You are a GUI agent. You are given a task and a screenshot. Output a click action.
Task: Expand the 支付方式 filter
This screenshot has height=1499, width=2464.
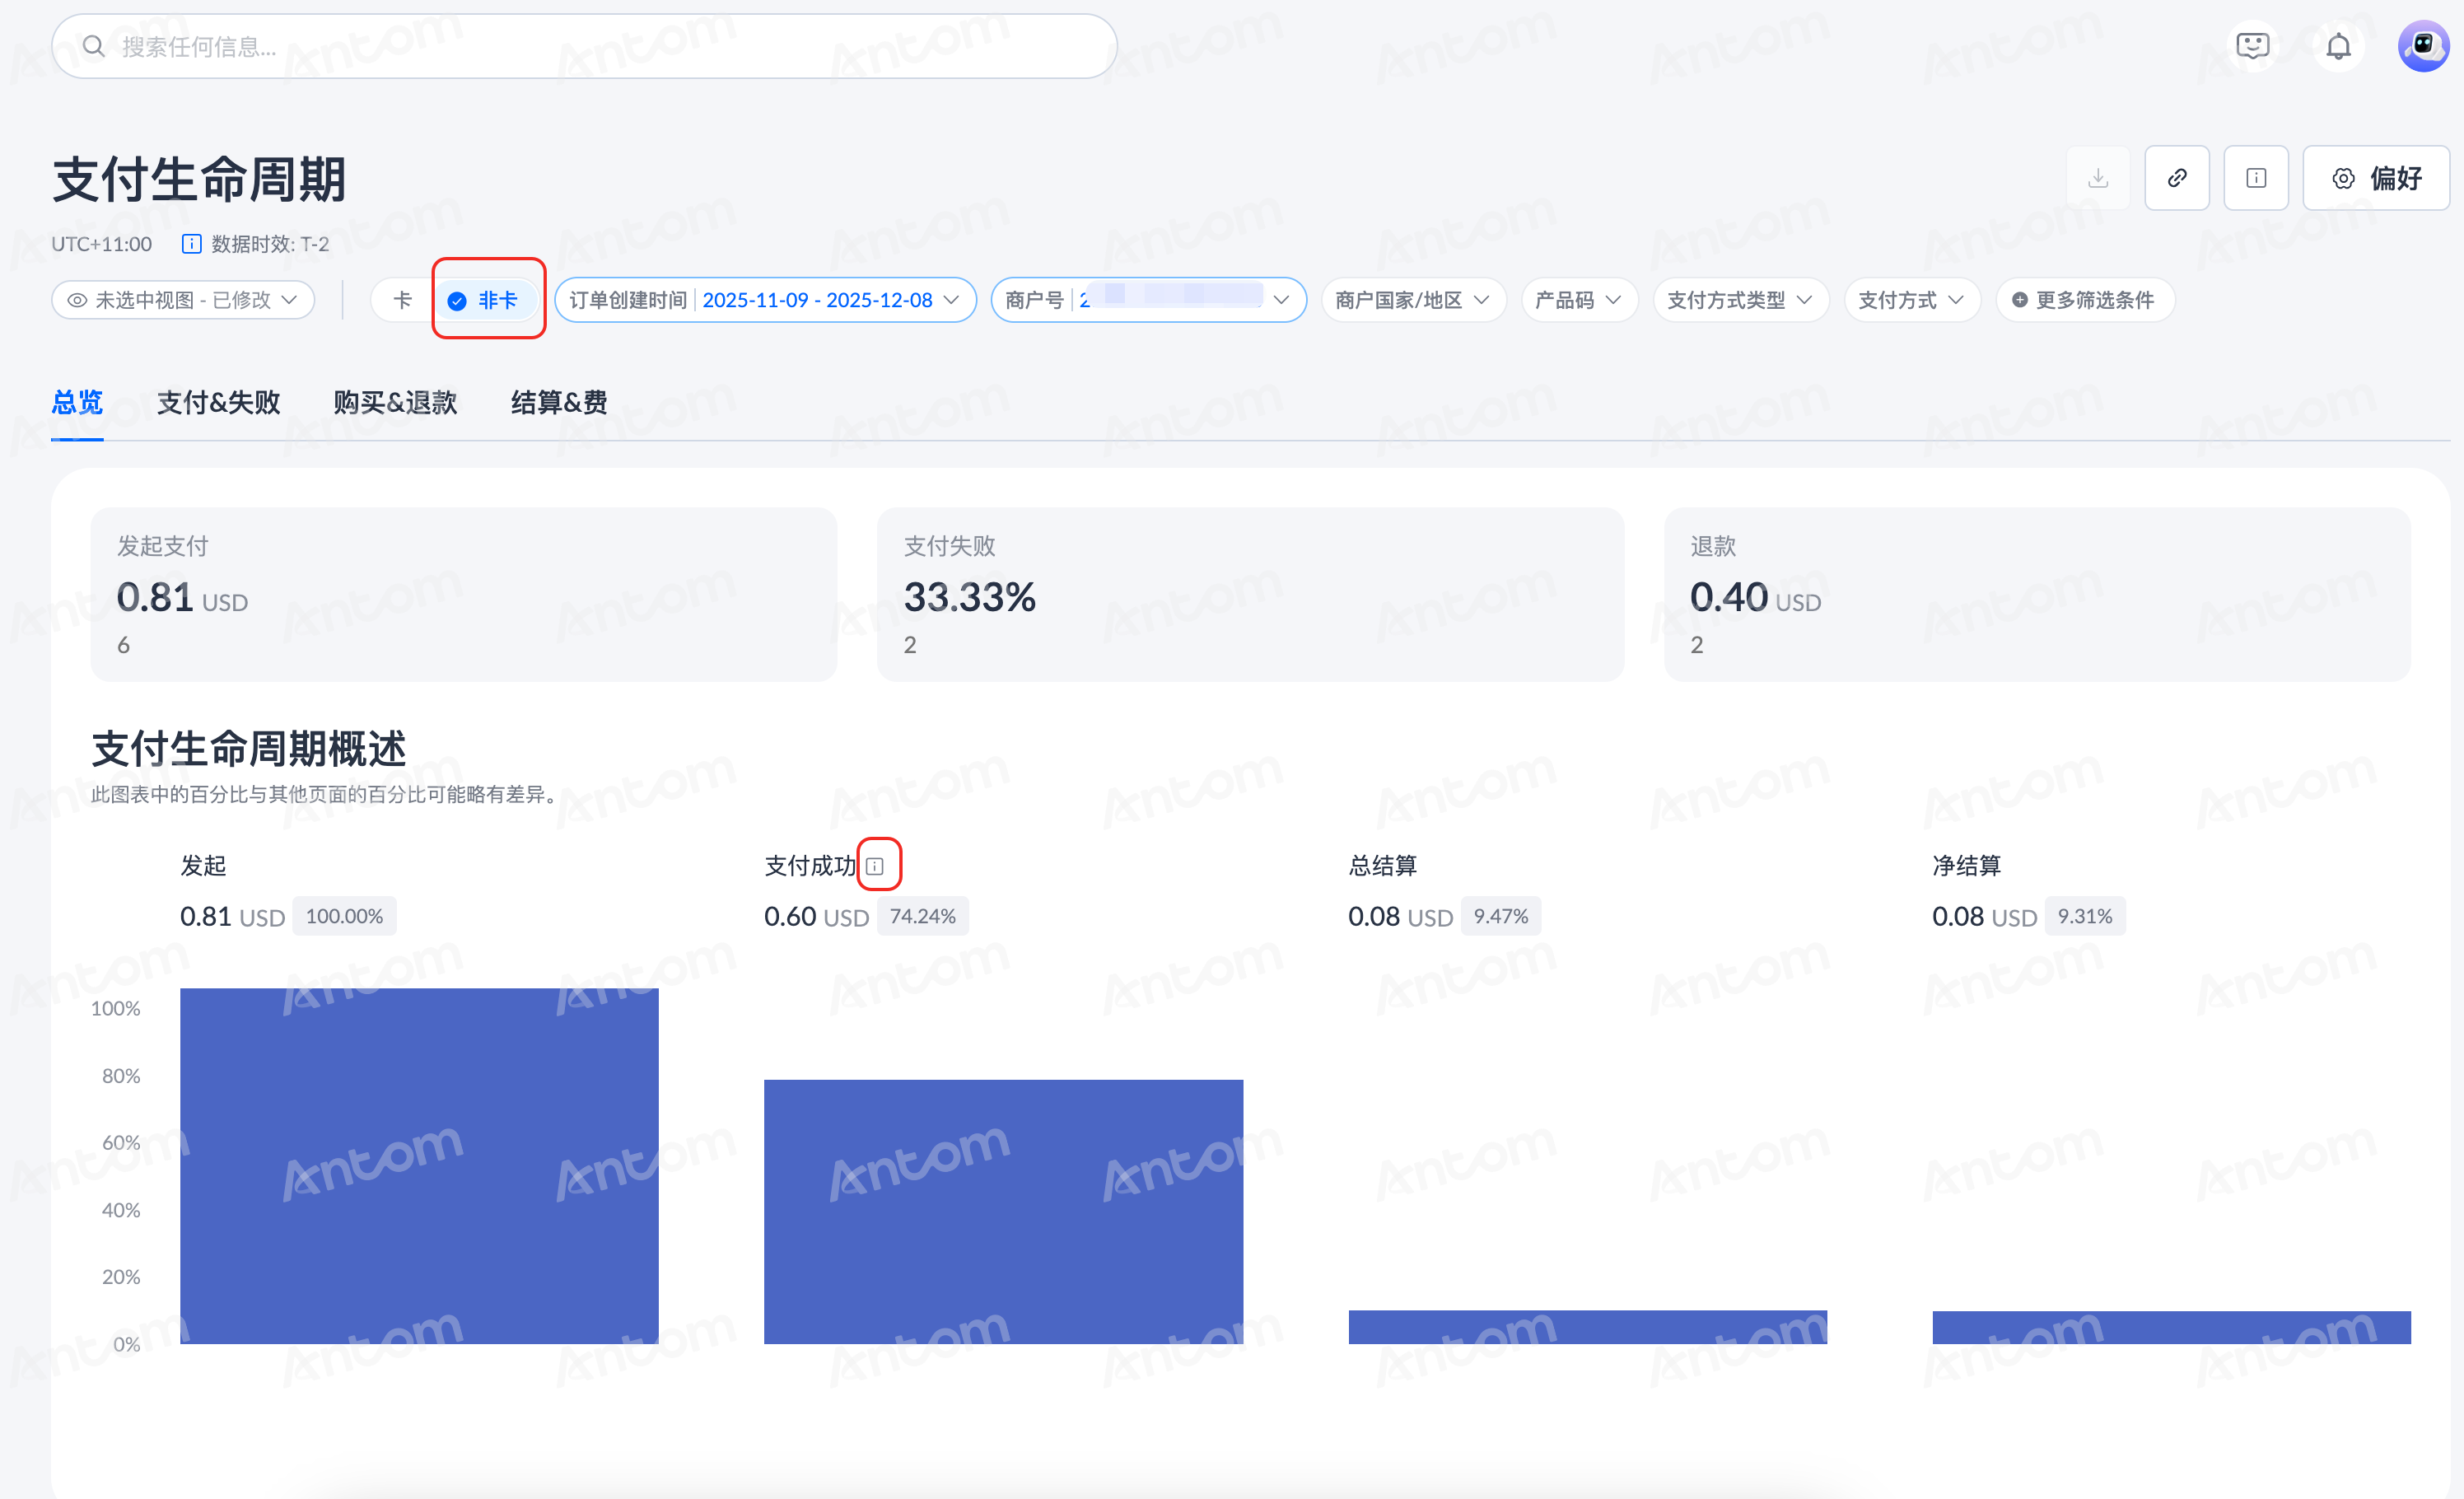[x=1912, y=300]
